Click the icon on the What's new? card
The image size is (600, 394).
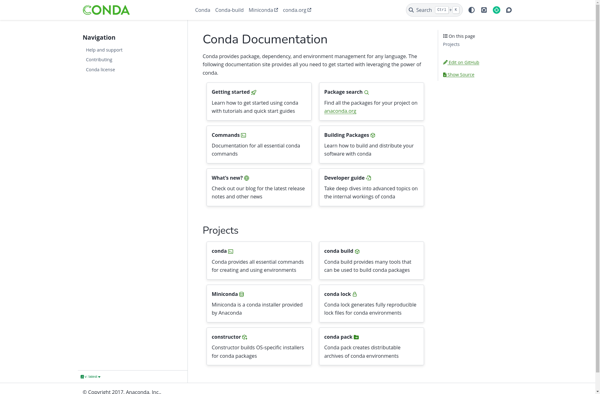246,178
